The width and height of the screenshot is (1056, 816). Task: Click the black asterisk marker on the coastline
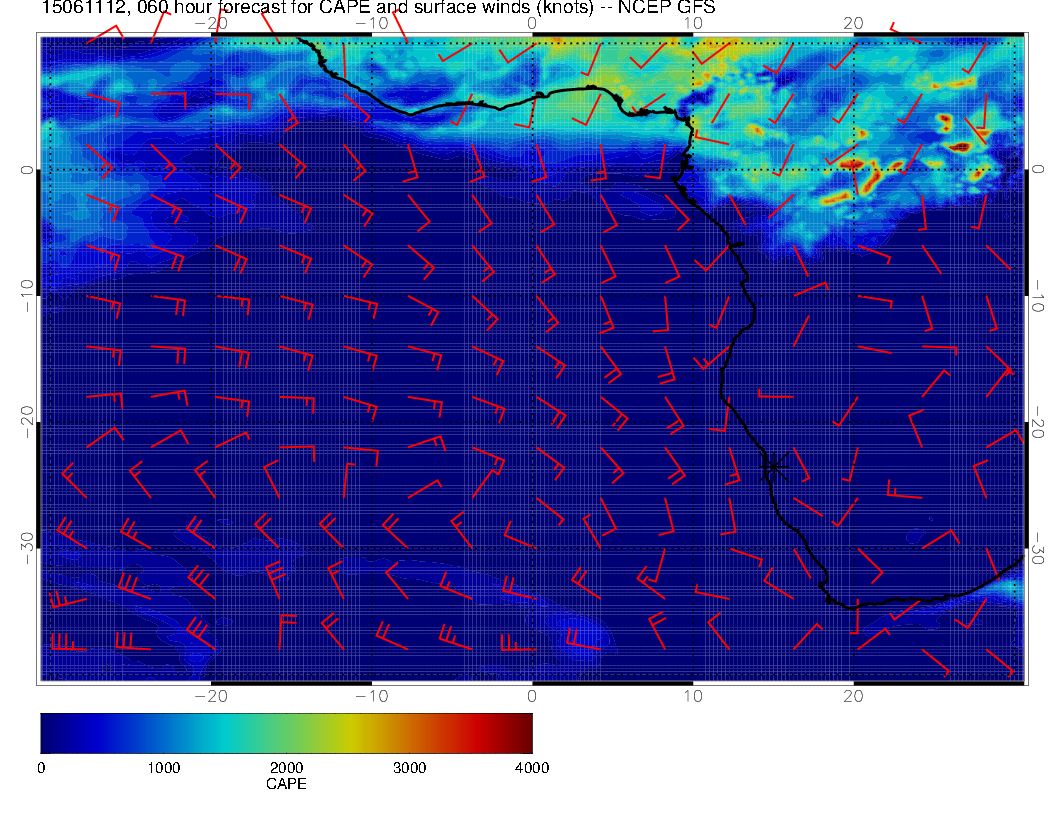(x=774, y=466)
